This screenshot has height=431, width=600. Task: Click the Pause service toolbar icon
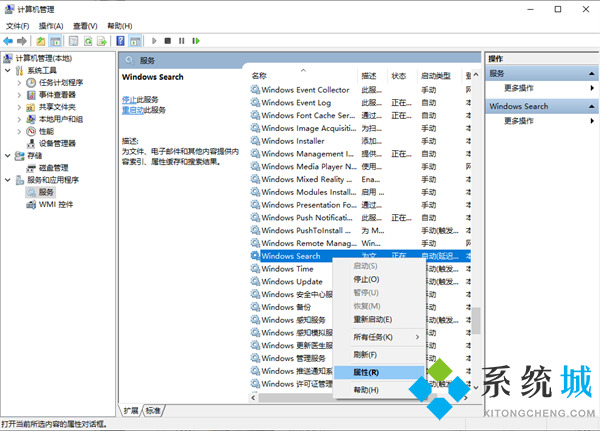181,41
